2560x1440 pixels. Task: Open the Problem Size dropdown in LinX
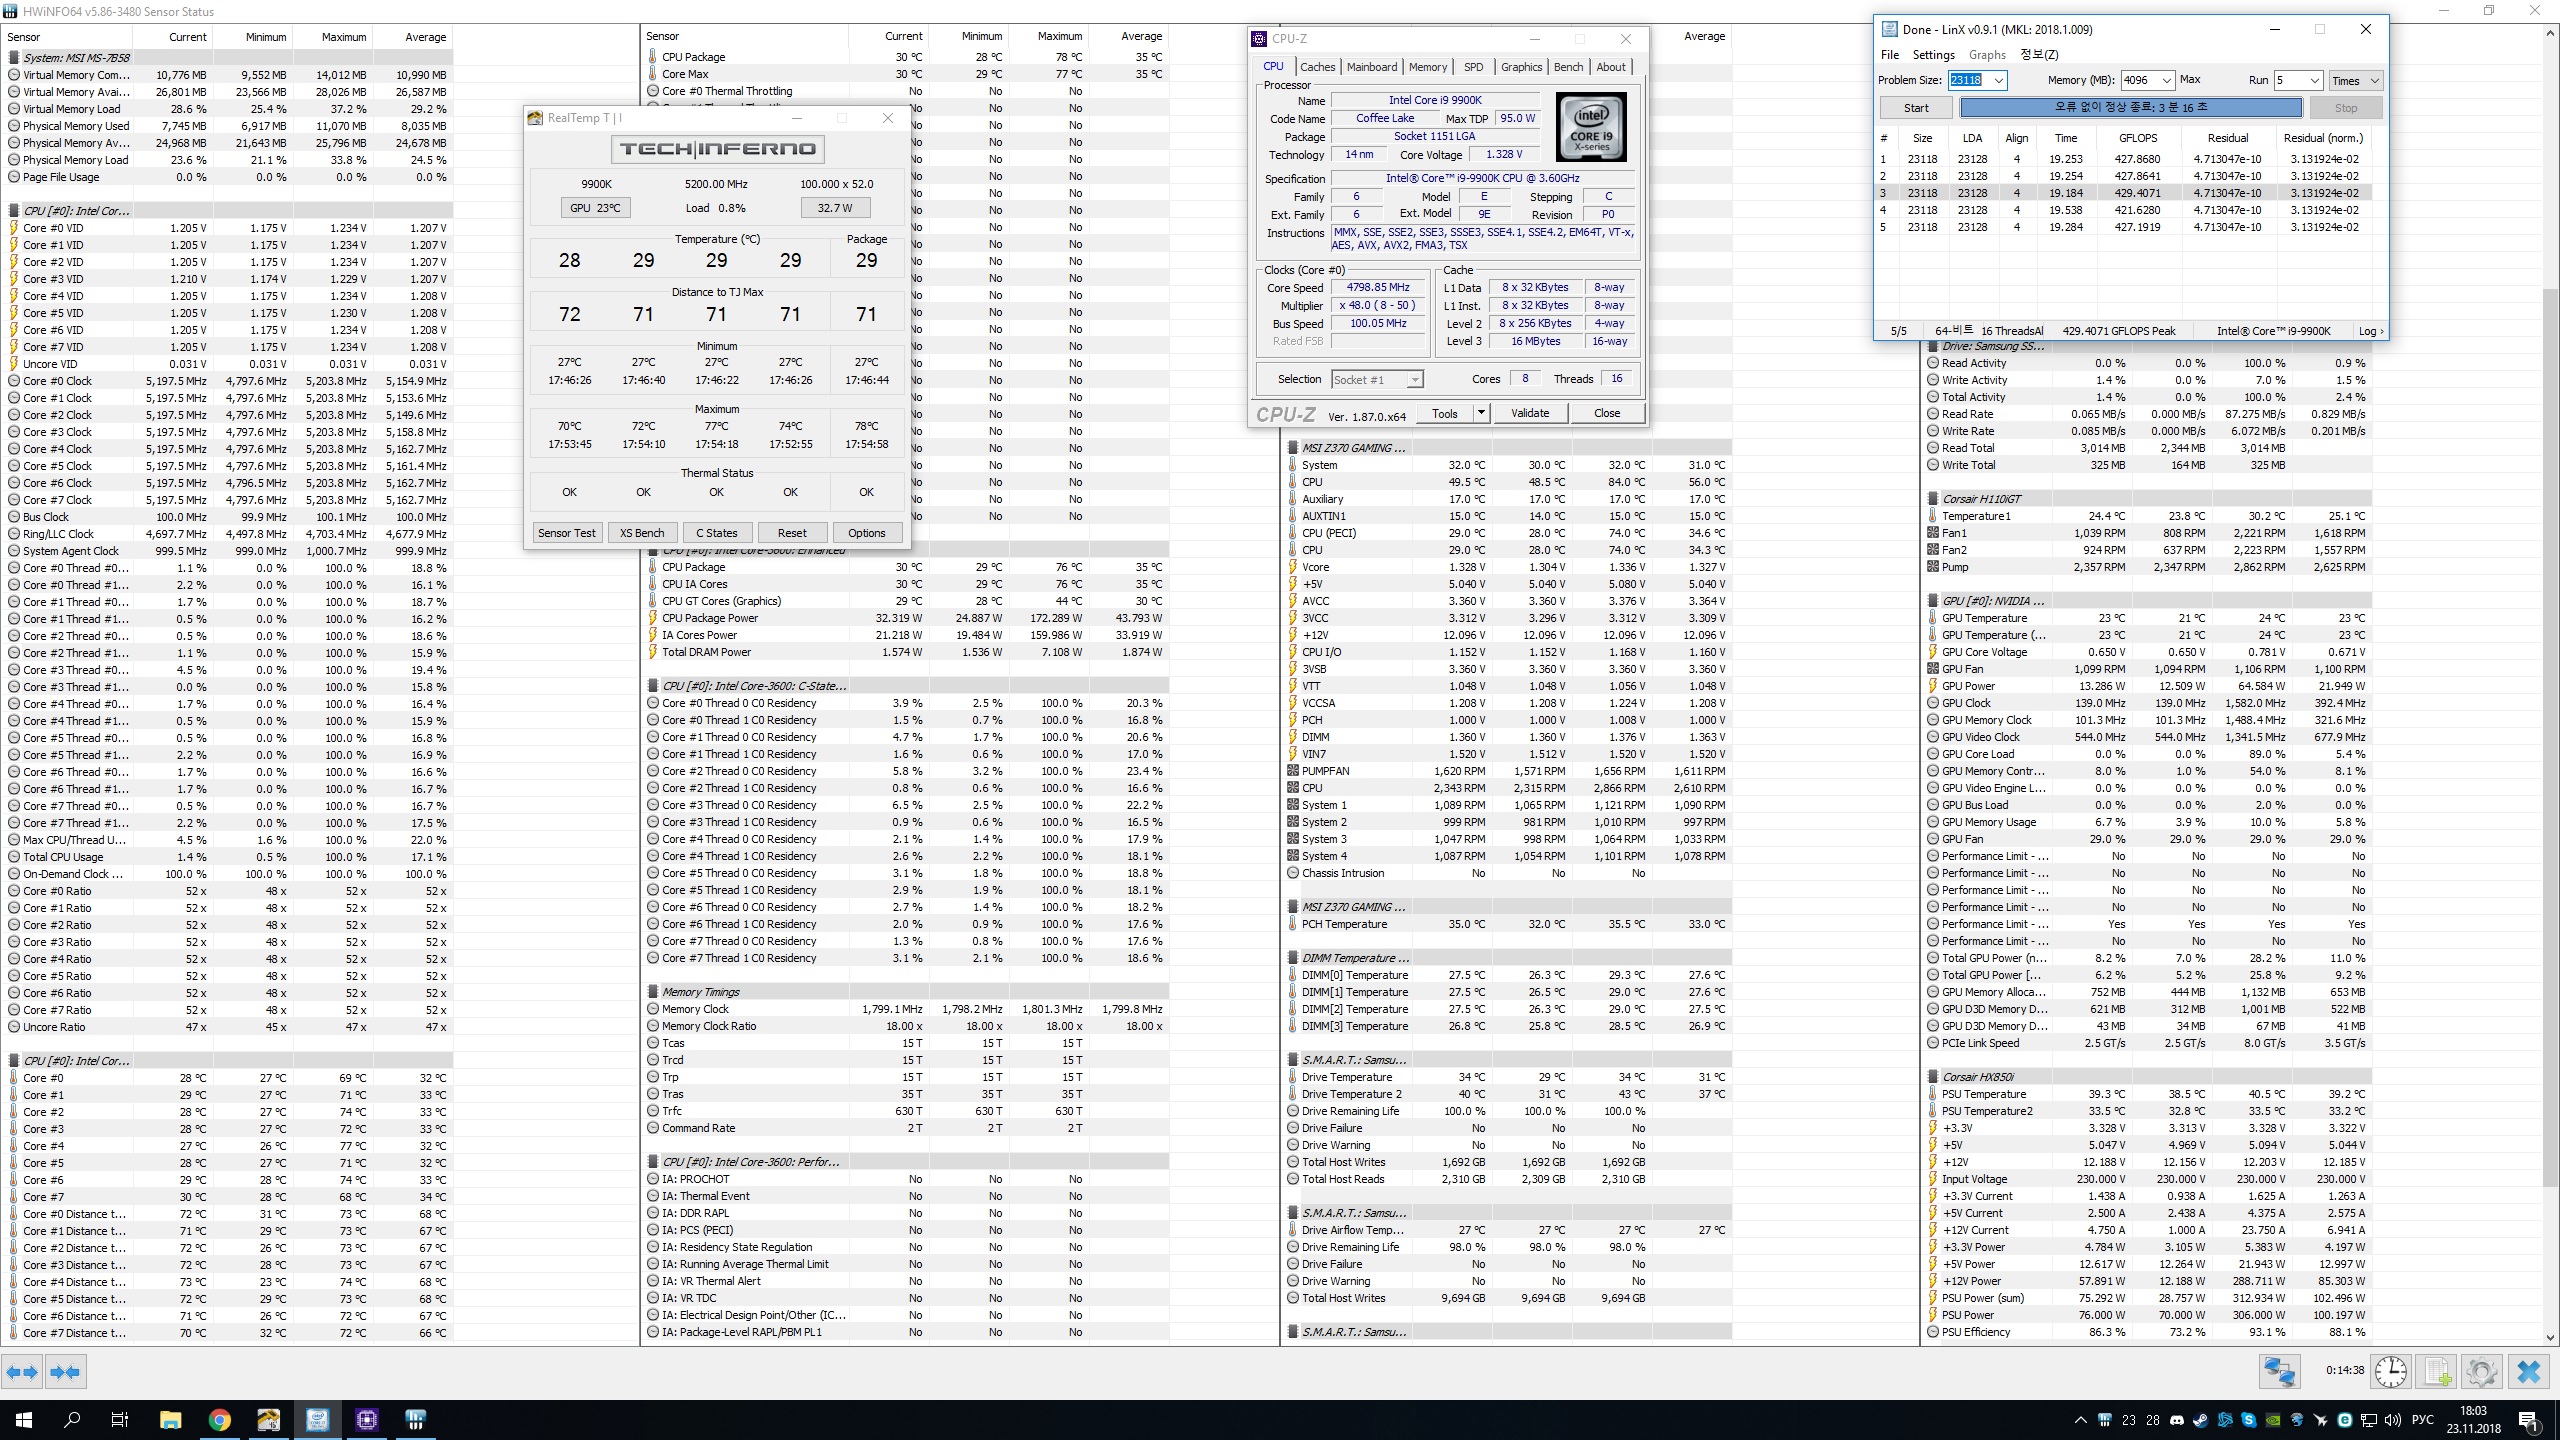[x=1998, y=80]
